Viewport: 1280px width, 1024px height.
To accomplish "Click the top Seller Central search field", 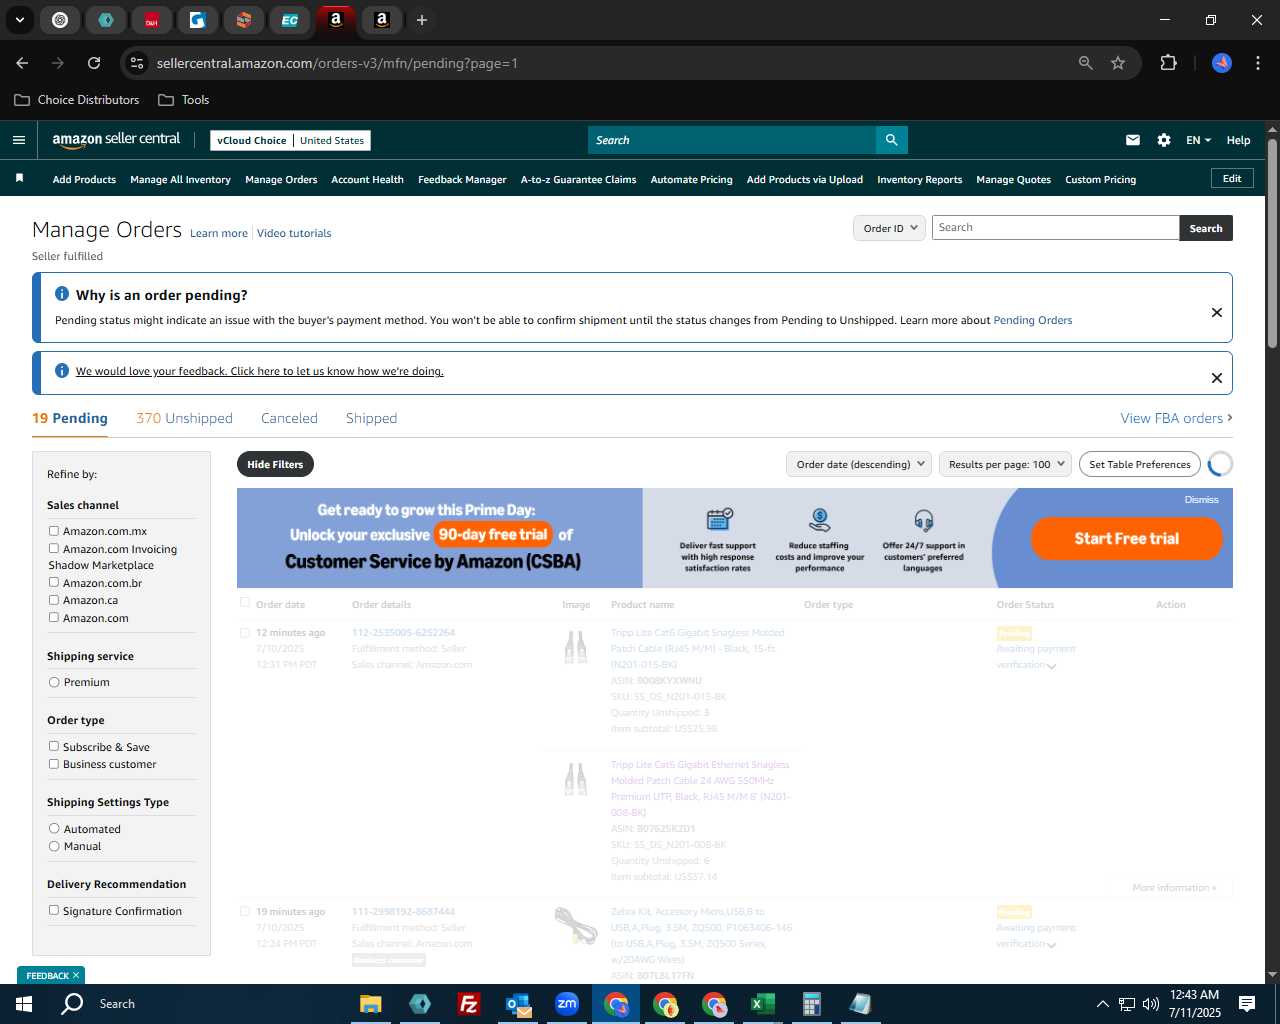I will (732, 140).
